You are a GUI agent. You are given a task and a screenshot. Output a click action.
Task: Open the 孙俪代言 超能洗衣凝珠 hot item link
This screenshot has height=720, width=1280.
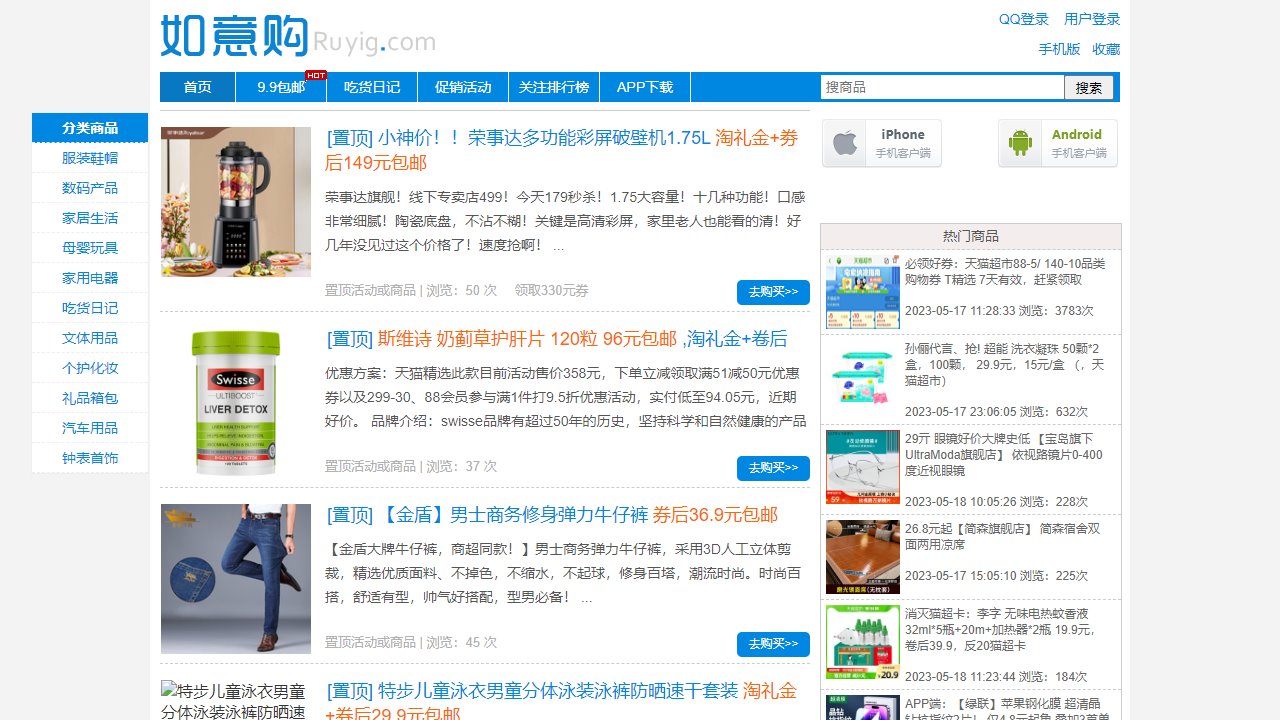tap(1005, 365)
